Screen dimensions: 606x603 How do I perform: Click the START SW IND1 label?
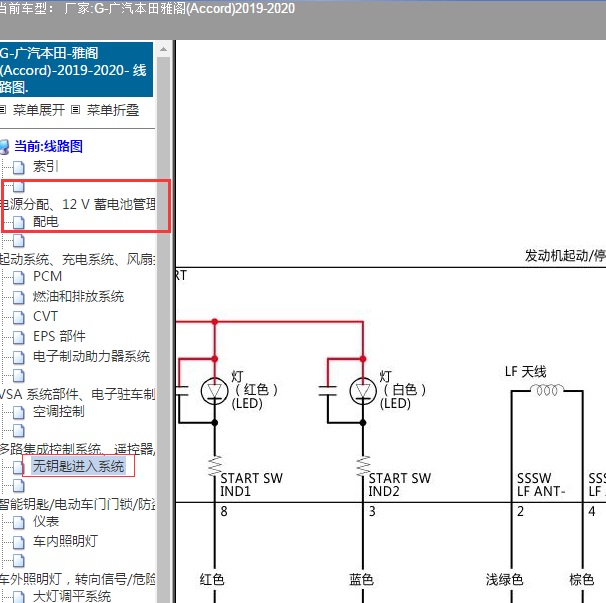pyautogui.click(x=251, y=485)
